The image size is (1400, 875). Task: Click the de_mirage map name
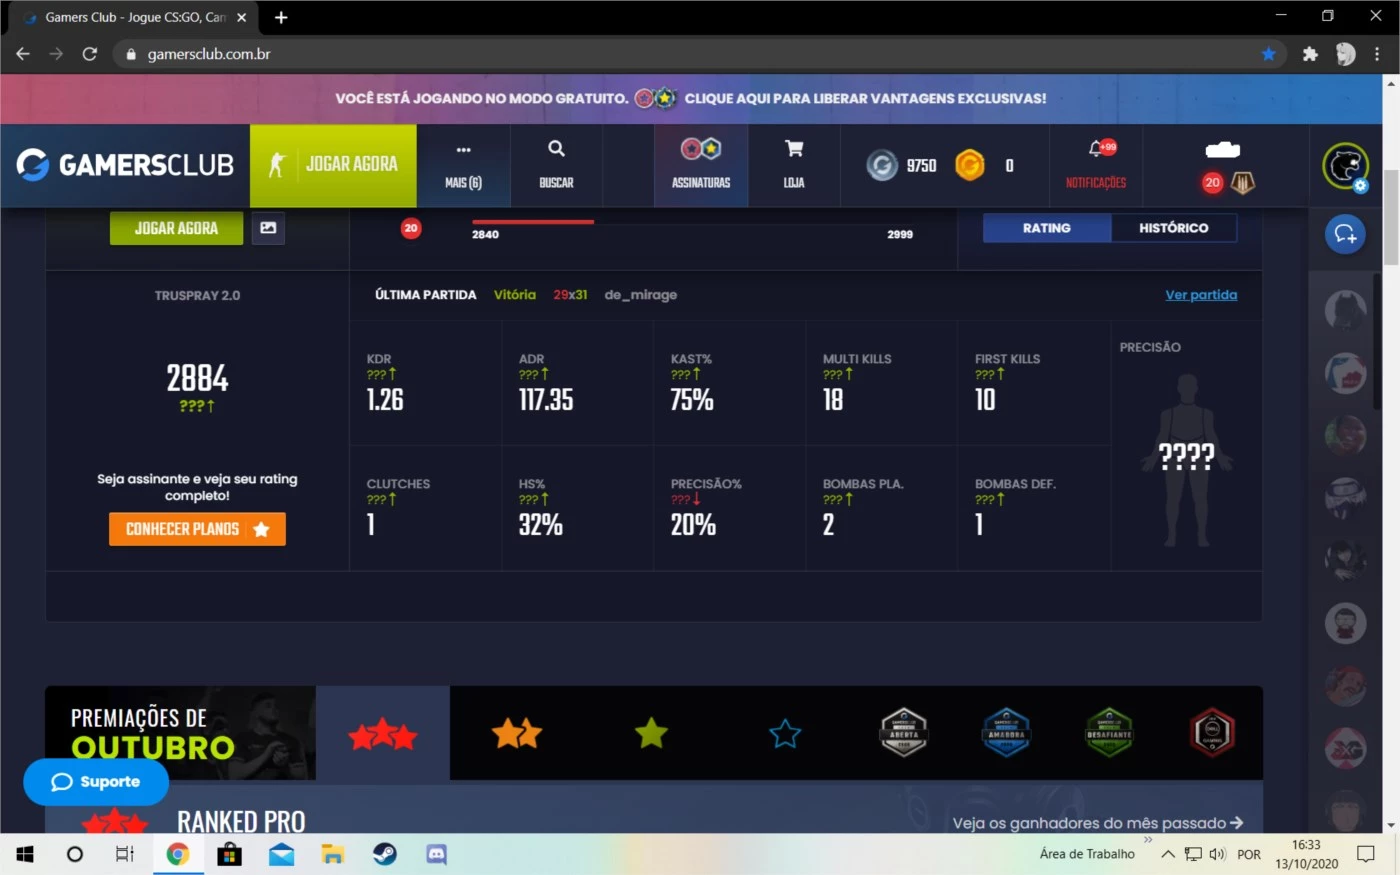click(x=640, y=295)
